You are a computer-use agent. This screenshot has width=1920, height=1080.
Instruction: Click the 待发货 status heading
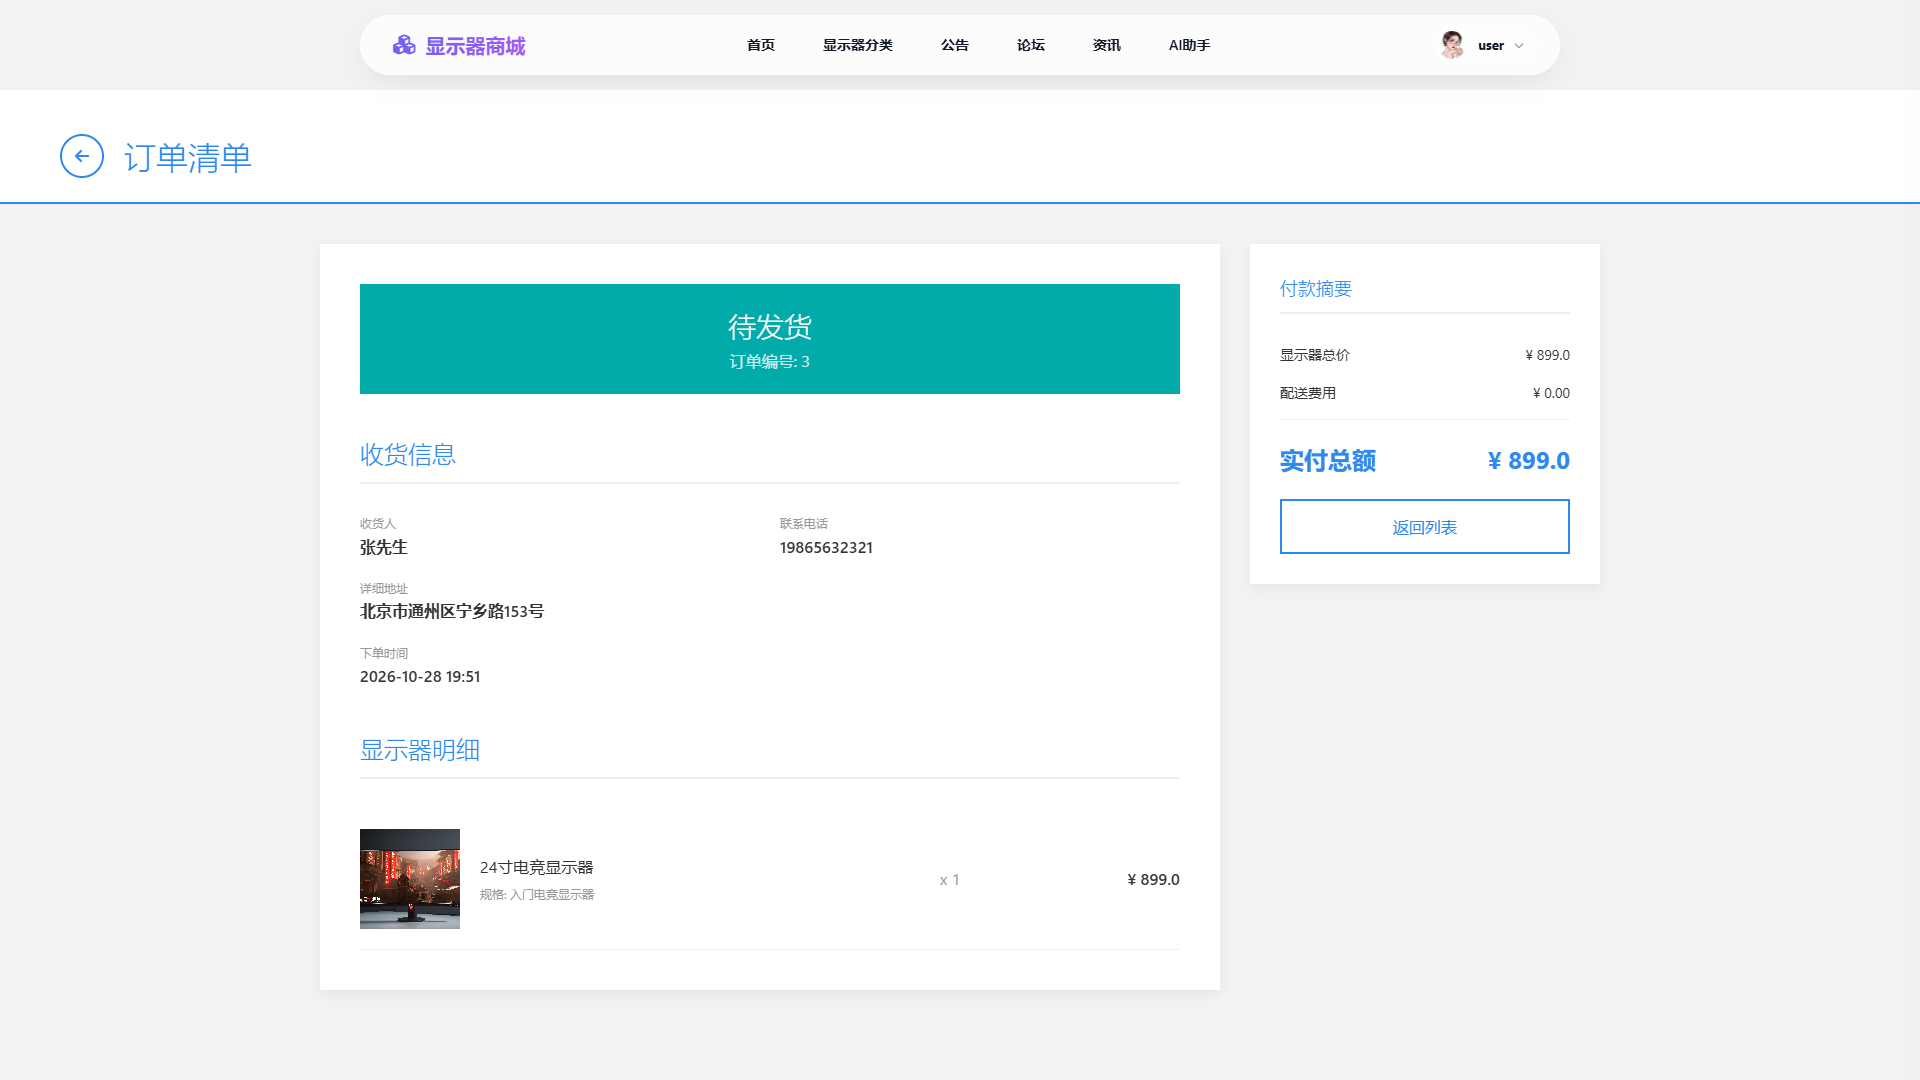[770, 327]
